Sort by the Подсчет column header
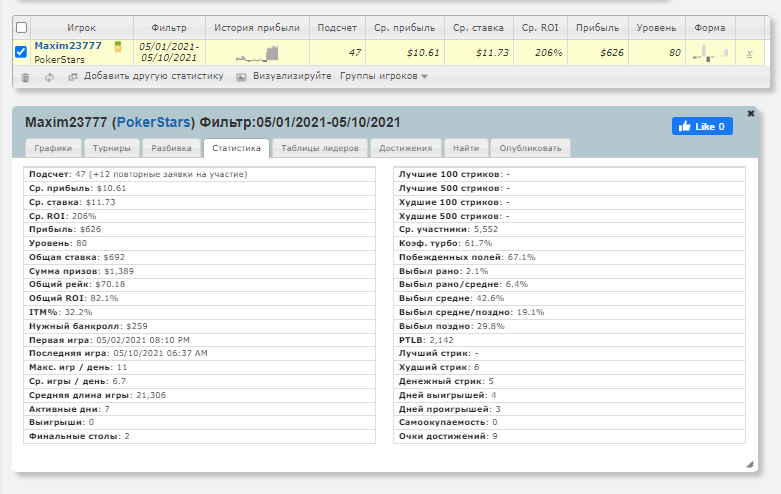Viewport: 781px width, 494px height. [x=337, y=28]
